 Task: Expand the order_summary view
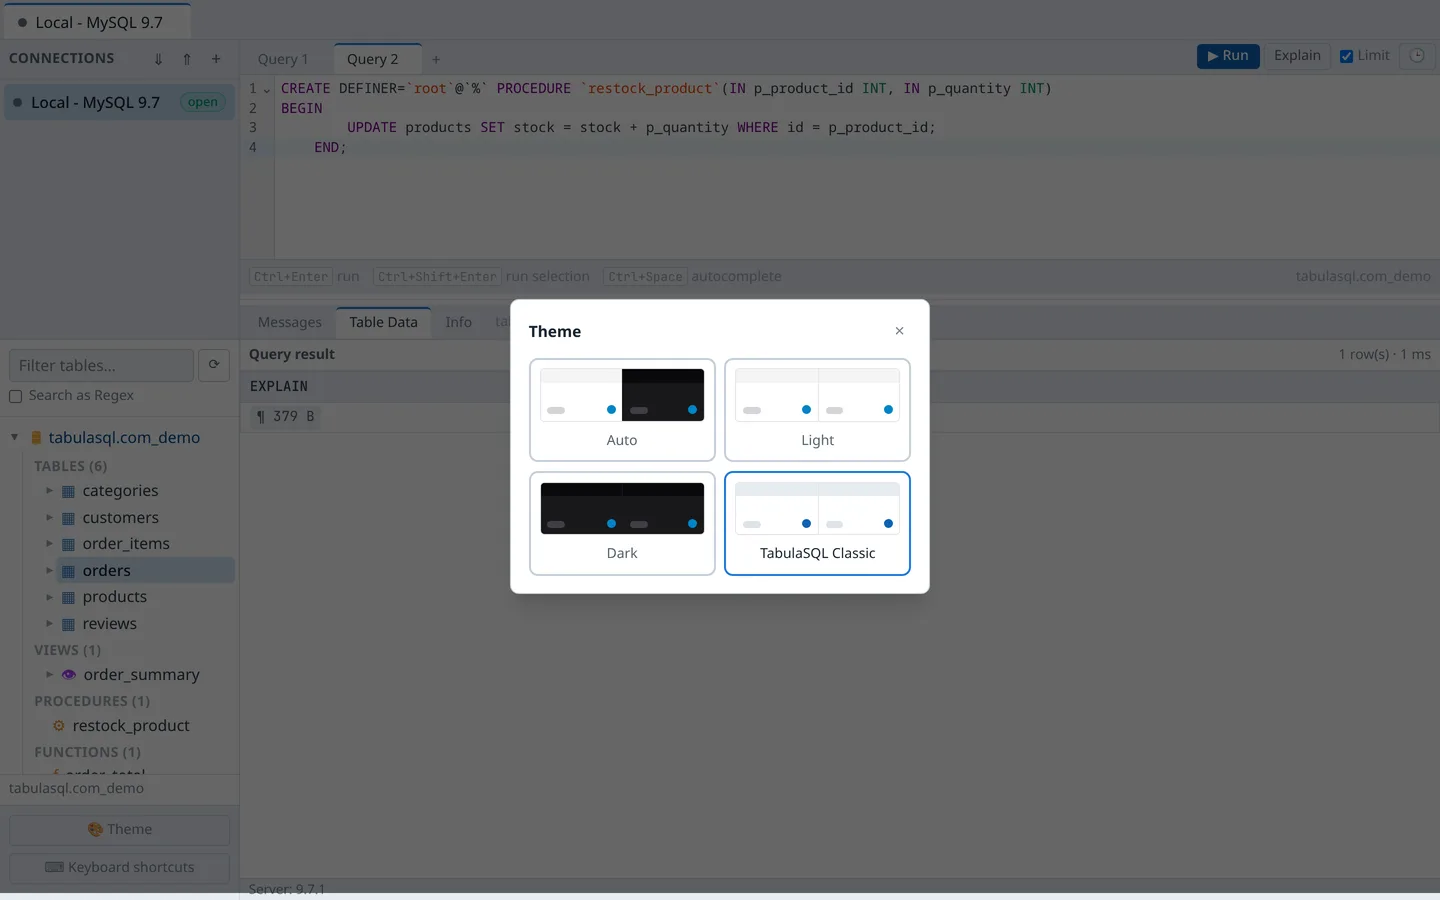(49, 674)
